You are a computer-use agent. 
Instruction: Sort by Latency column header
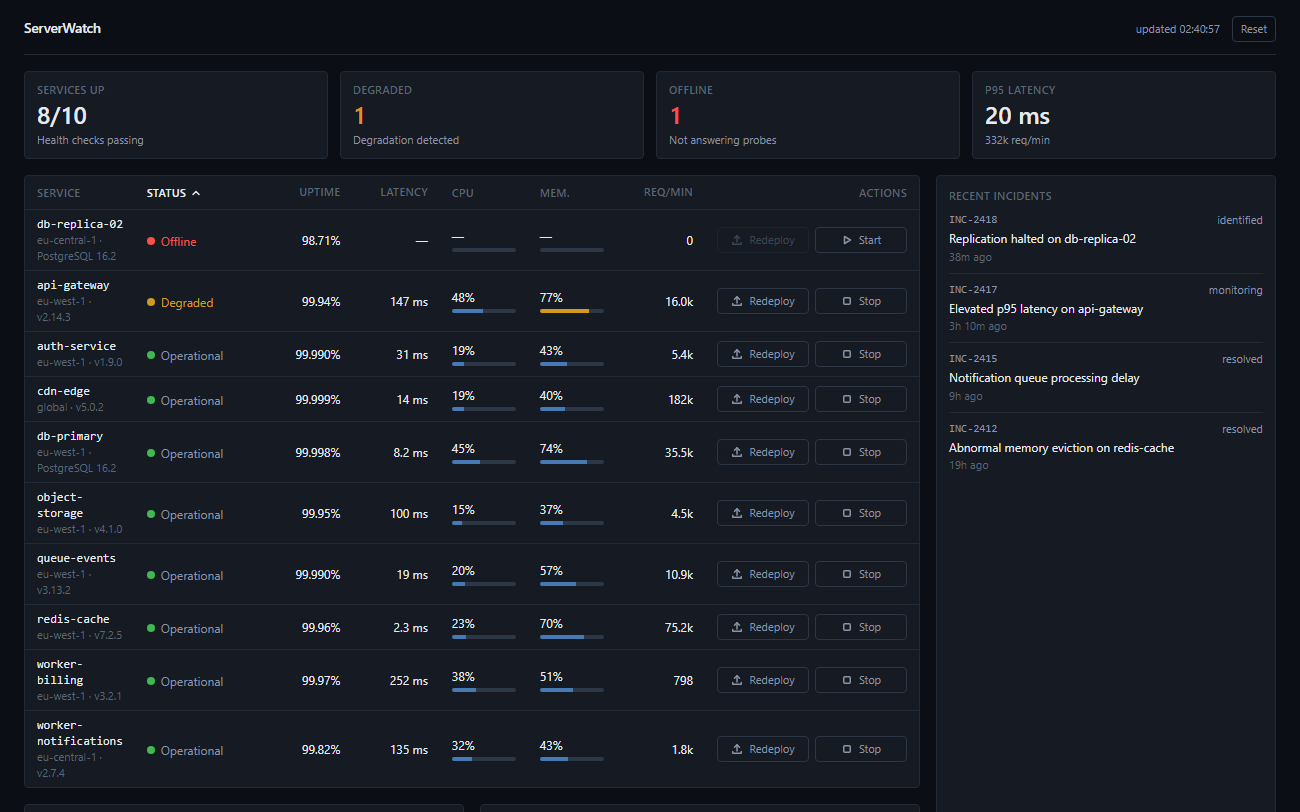404,192
